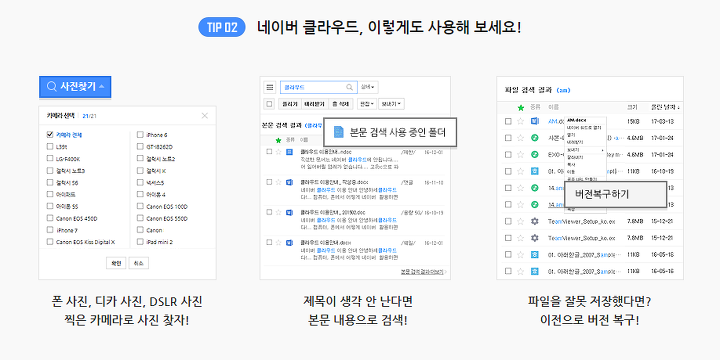Check the LG-F400K camera checkbox
This screenshot has width=720, height=360.
(x=50, y=158)
